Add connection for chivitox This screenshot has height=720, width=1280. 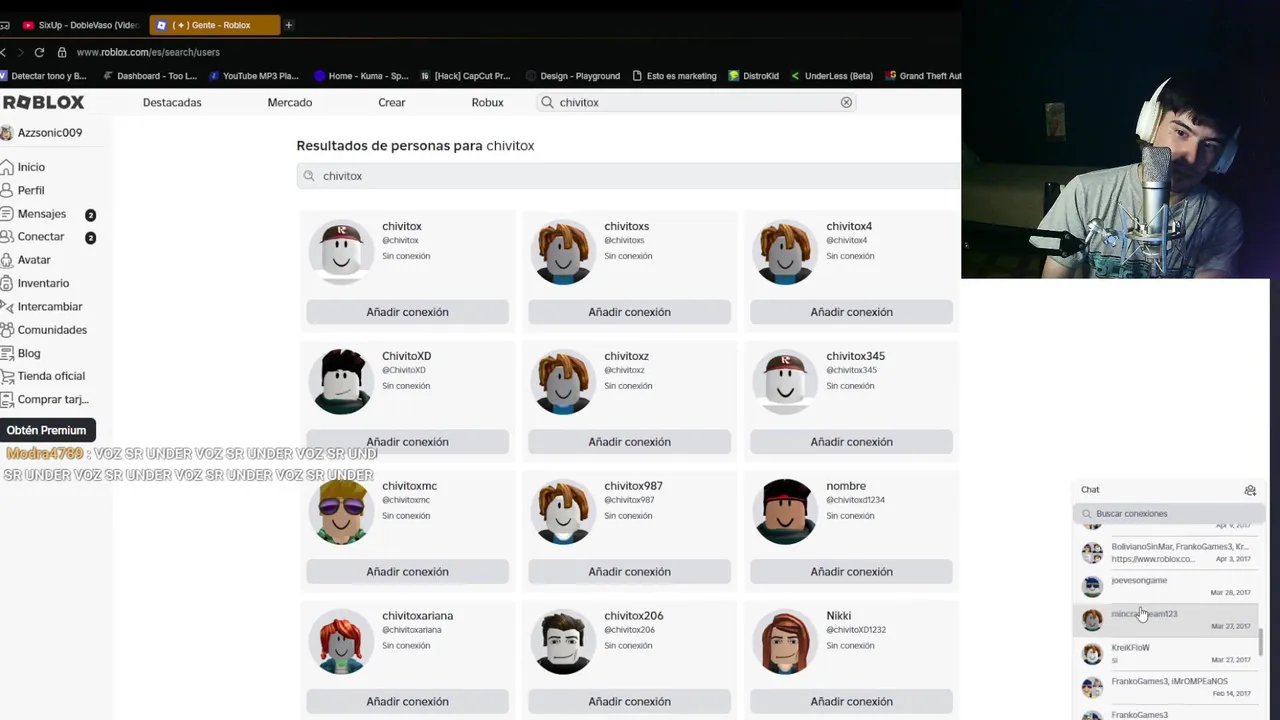(x=407, y=312)
